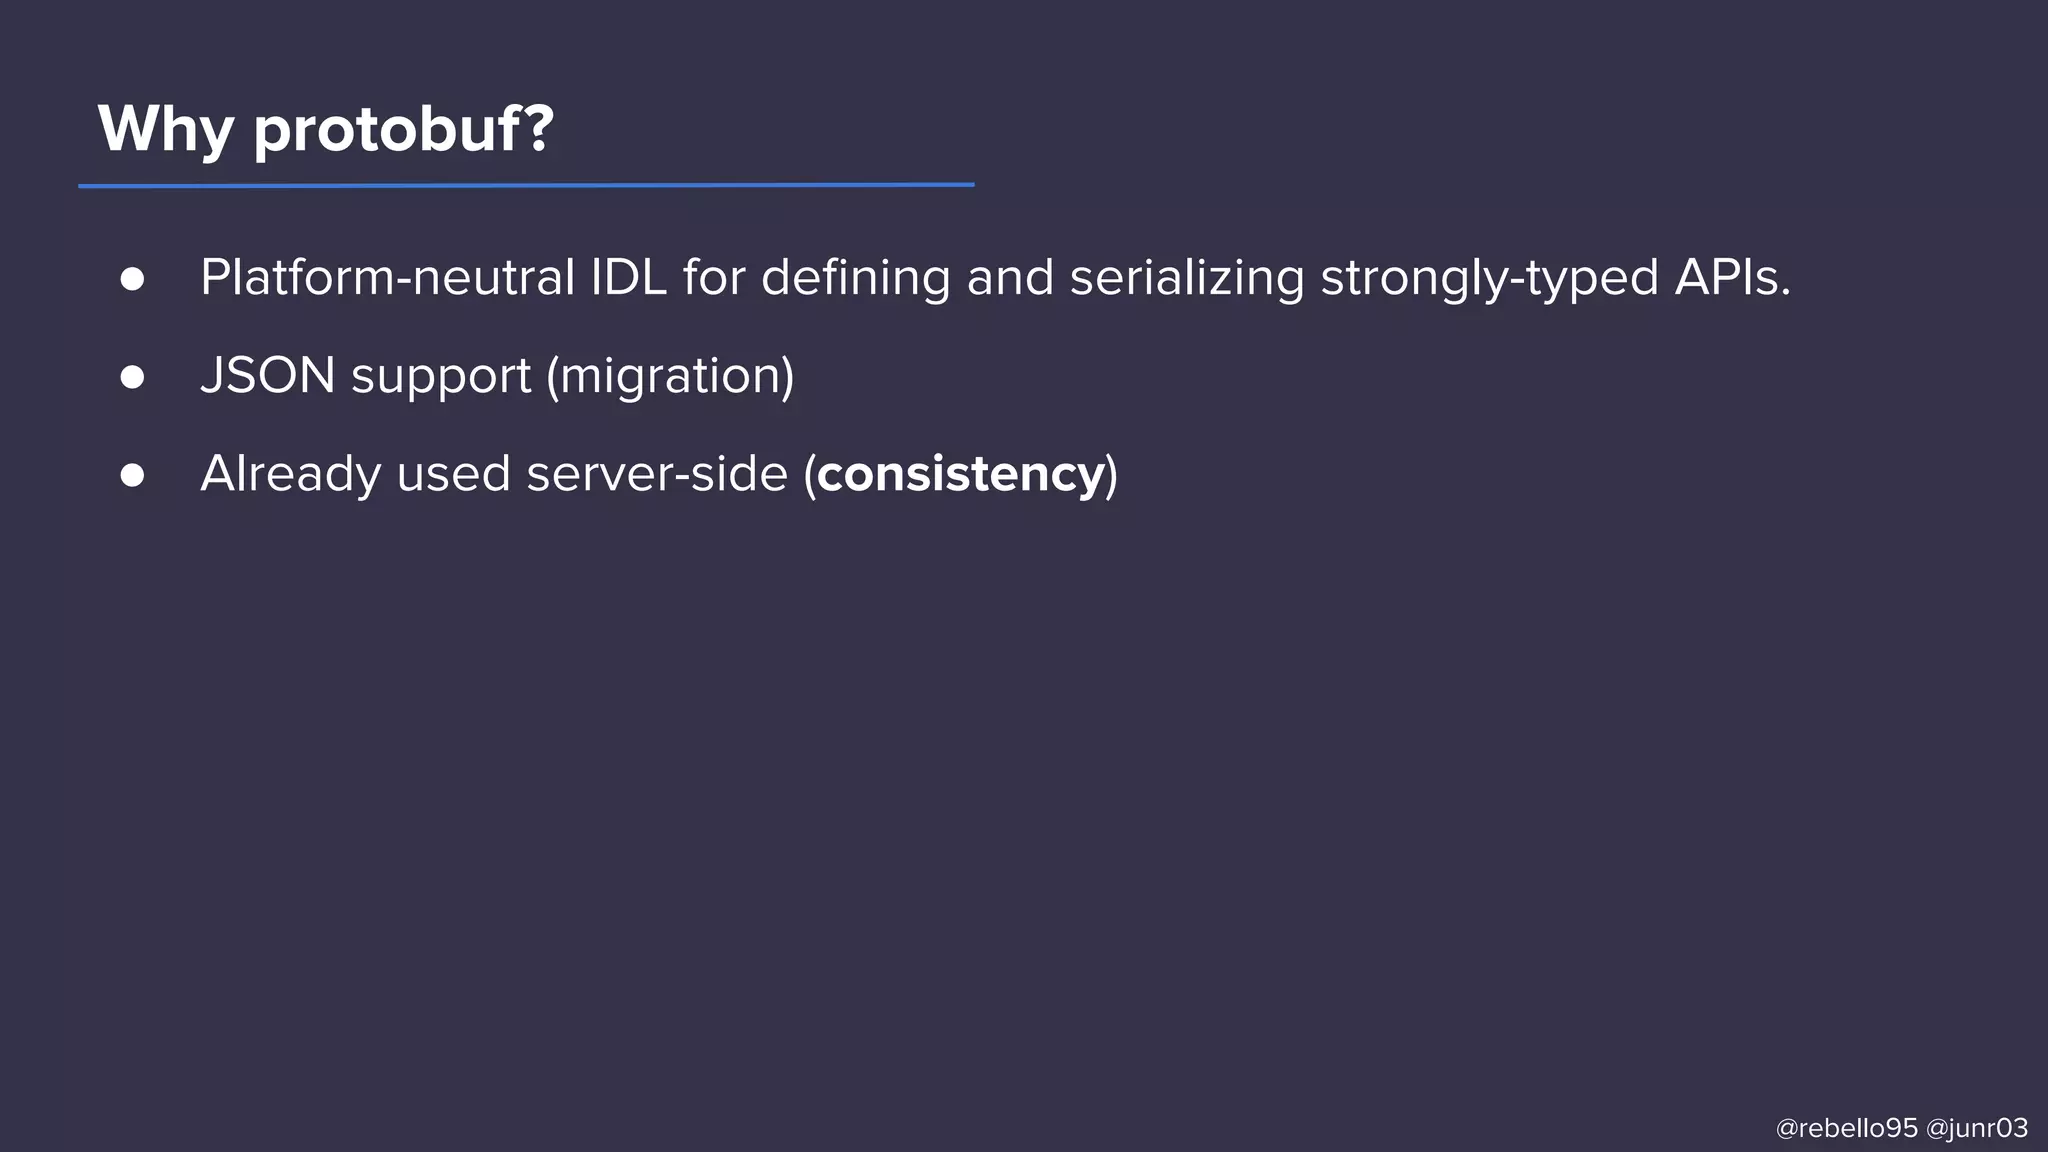Screen dimensions: 2048x1152
Task: Click the word "strongly-typed"
Action: [x=1490, y=279]
